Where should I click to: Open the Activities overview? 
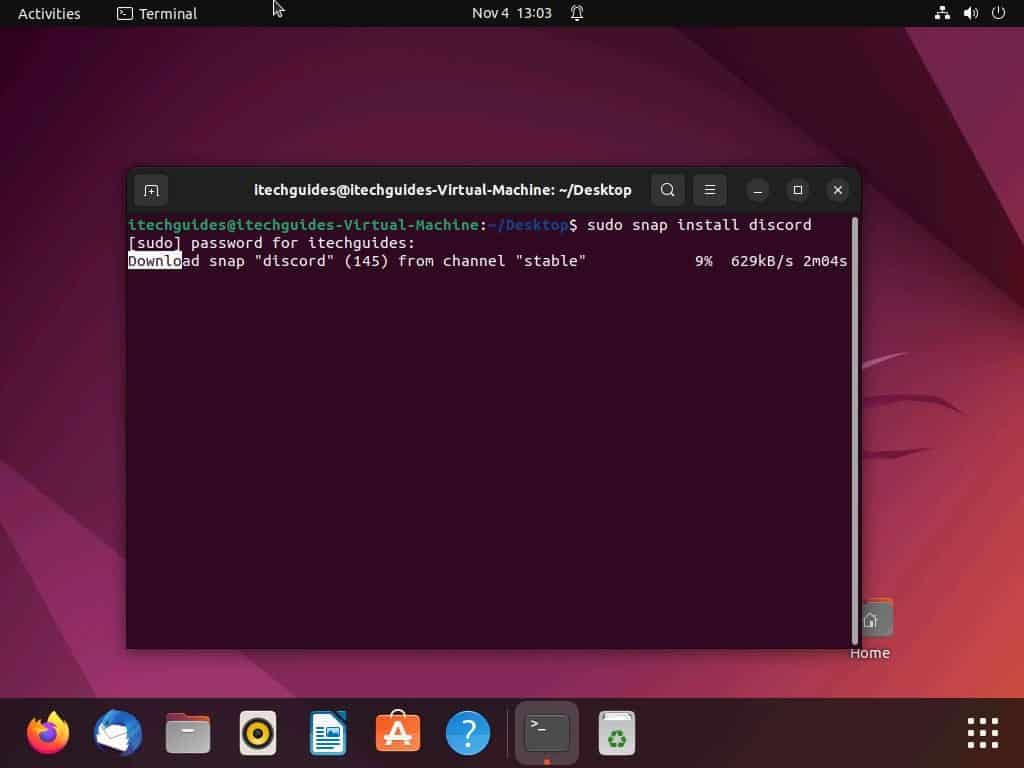tap(49, 13)
